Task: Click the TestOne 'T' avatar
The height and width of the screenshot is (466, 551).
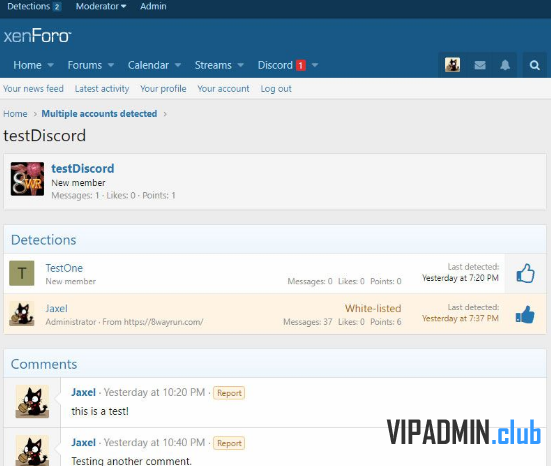Action: [22, 273]
